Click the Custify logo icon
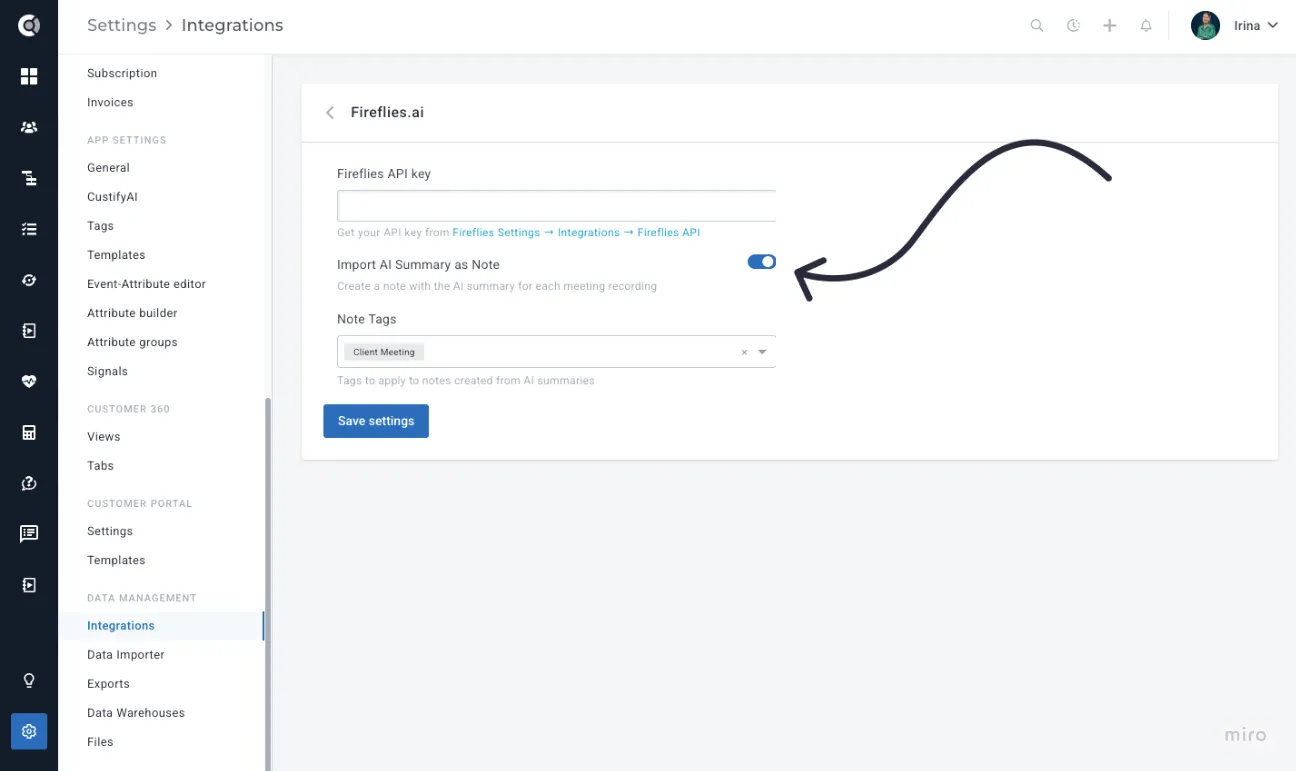The width and height of the screenshot is (1296, 771). [x=29, y=26]
